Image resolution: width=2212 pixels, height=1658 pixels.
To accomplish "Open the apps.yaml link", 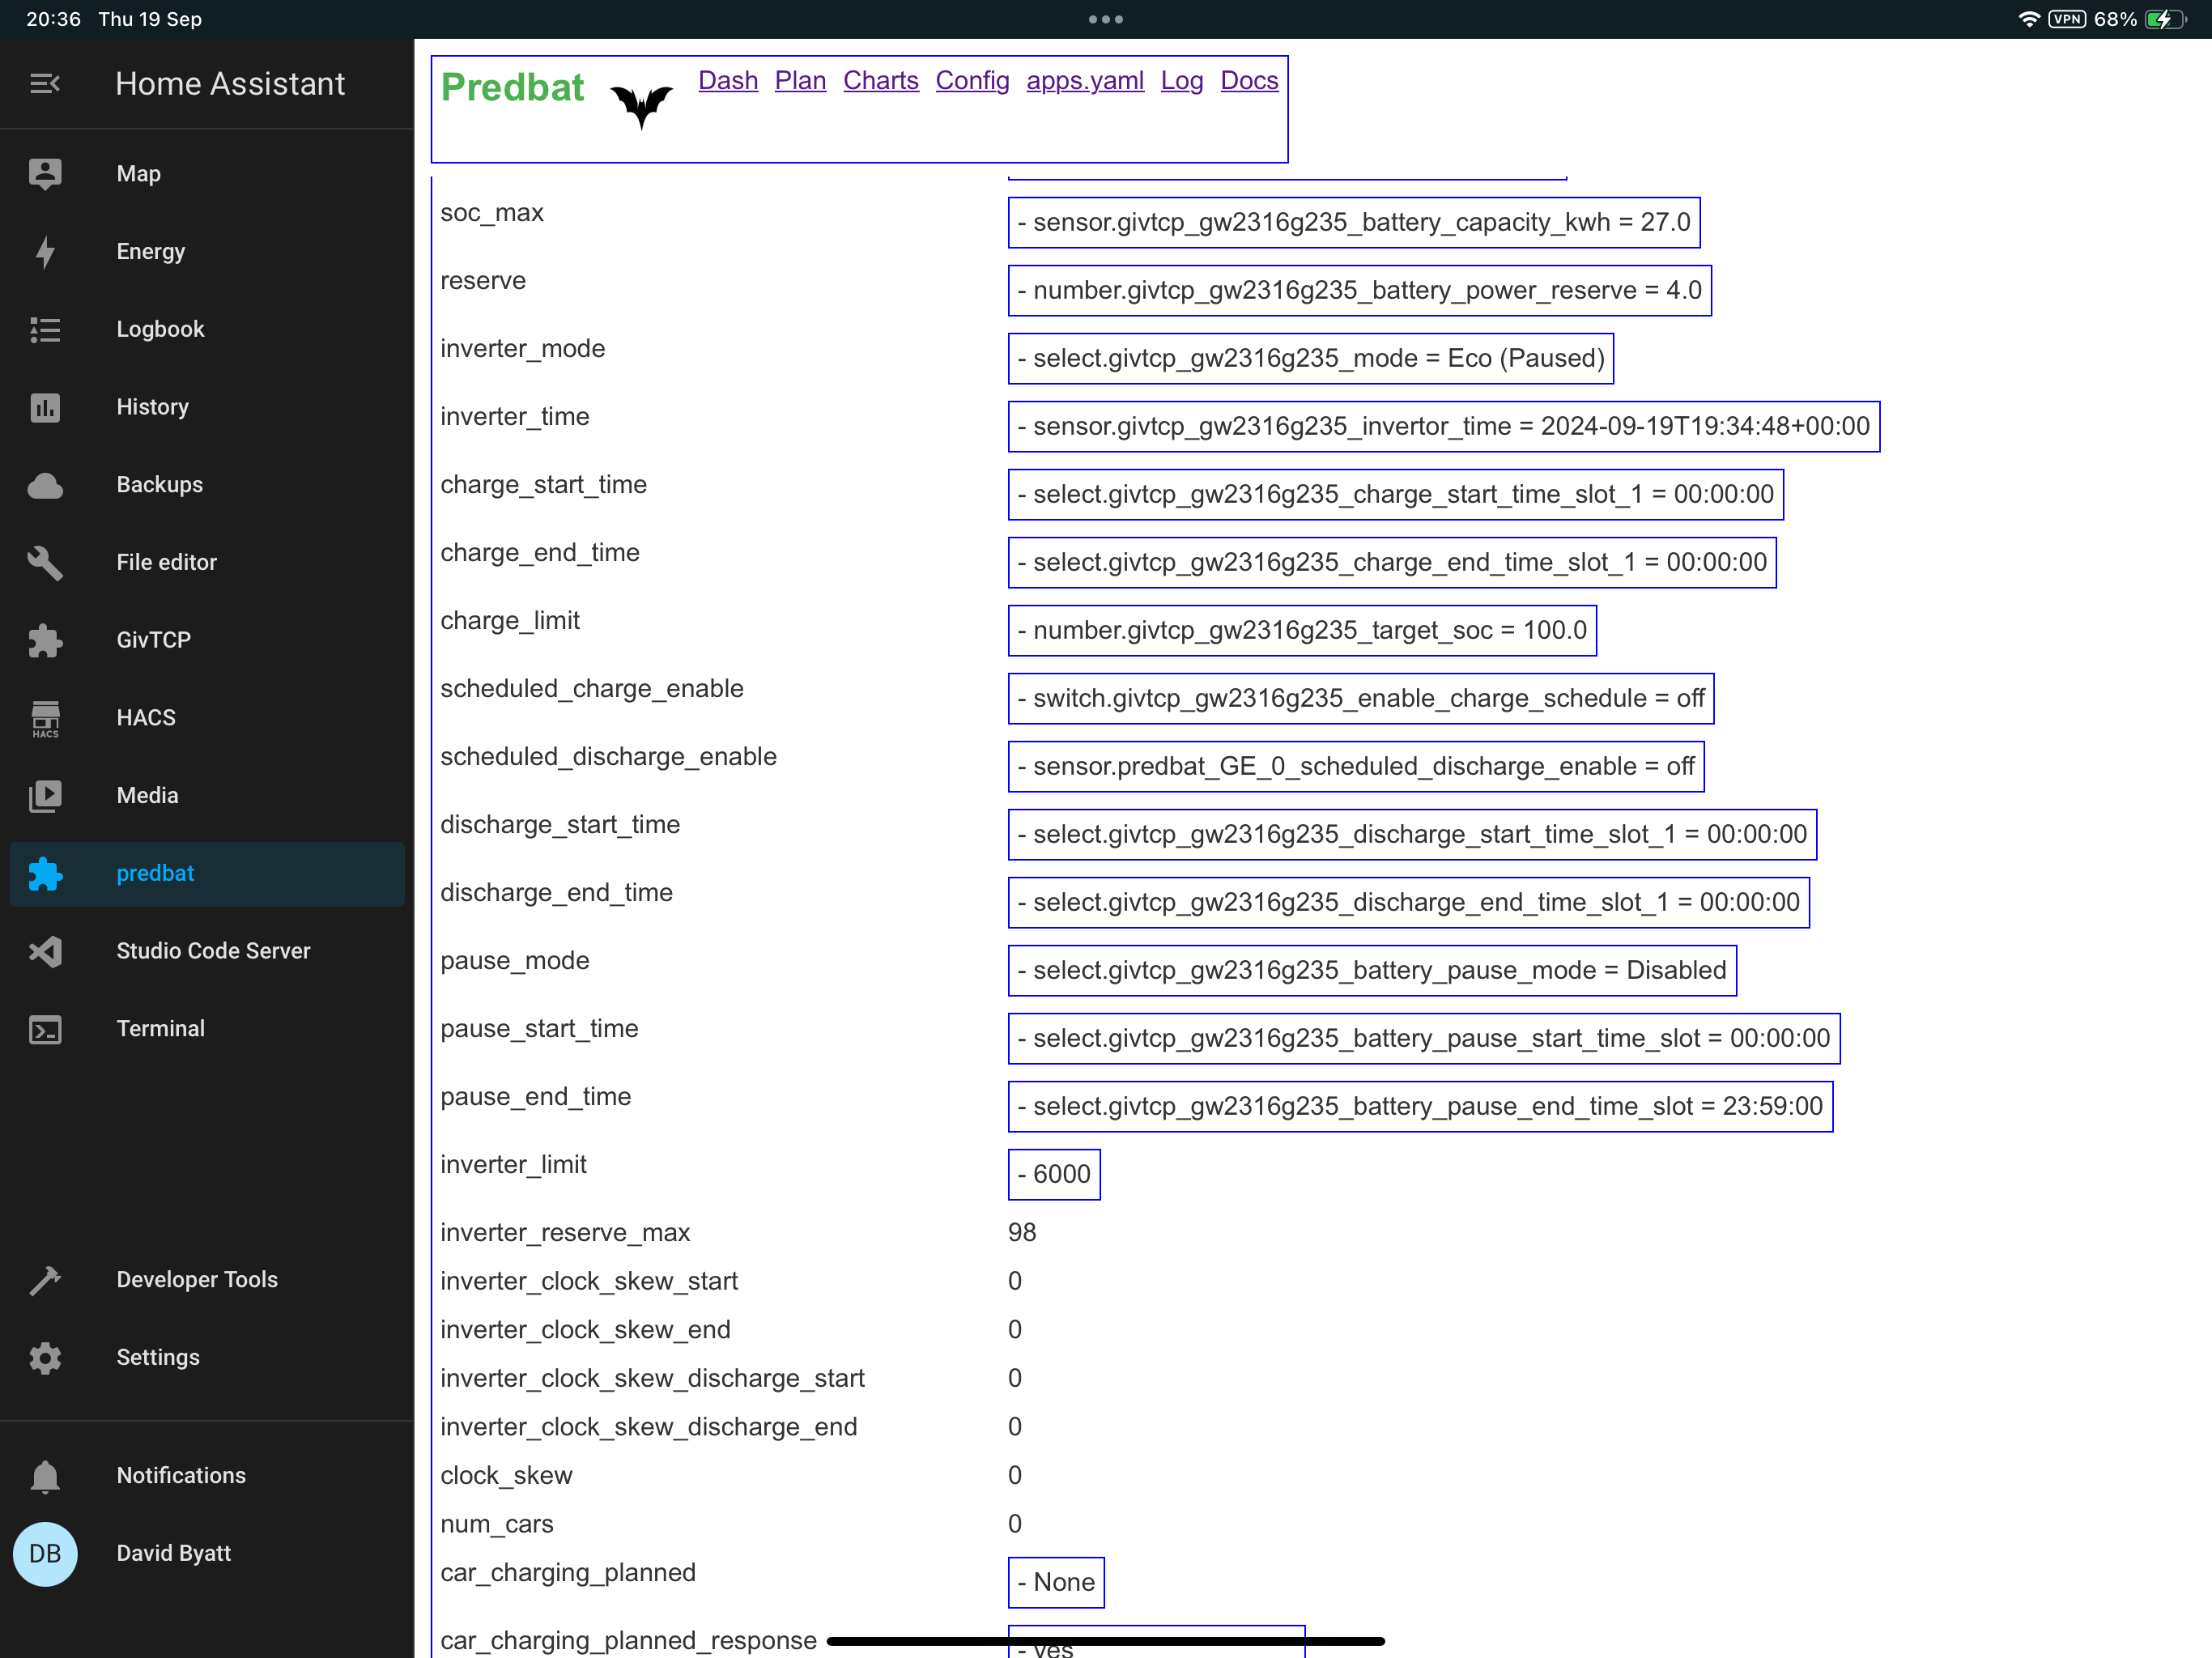I will coord(1085,81).
